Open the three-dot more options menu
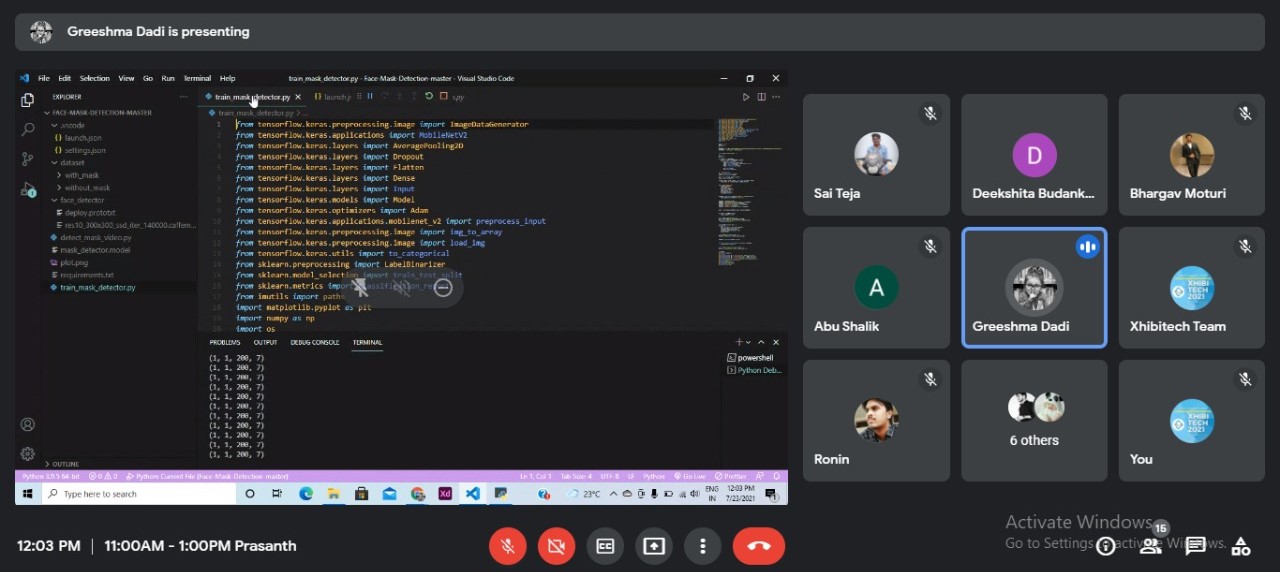1280x572 pixels. 703,546
